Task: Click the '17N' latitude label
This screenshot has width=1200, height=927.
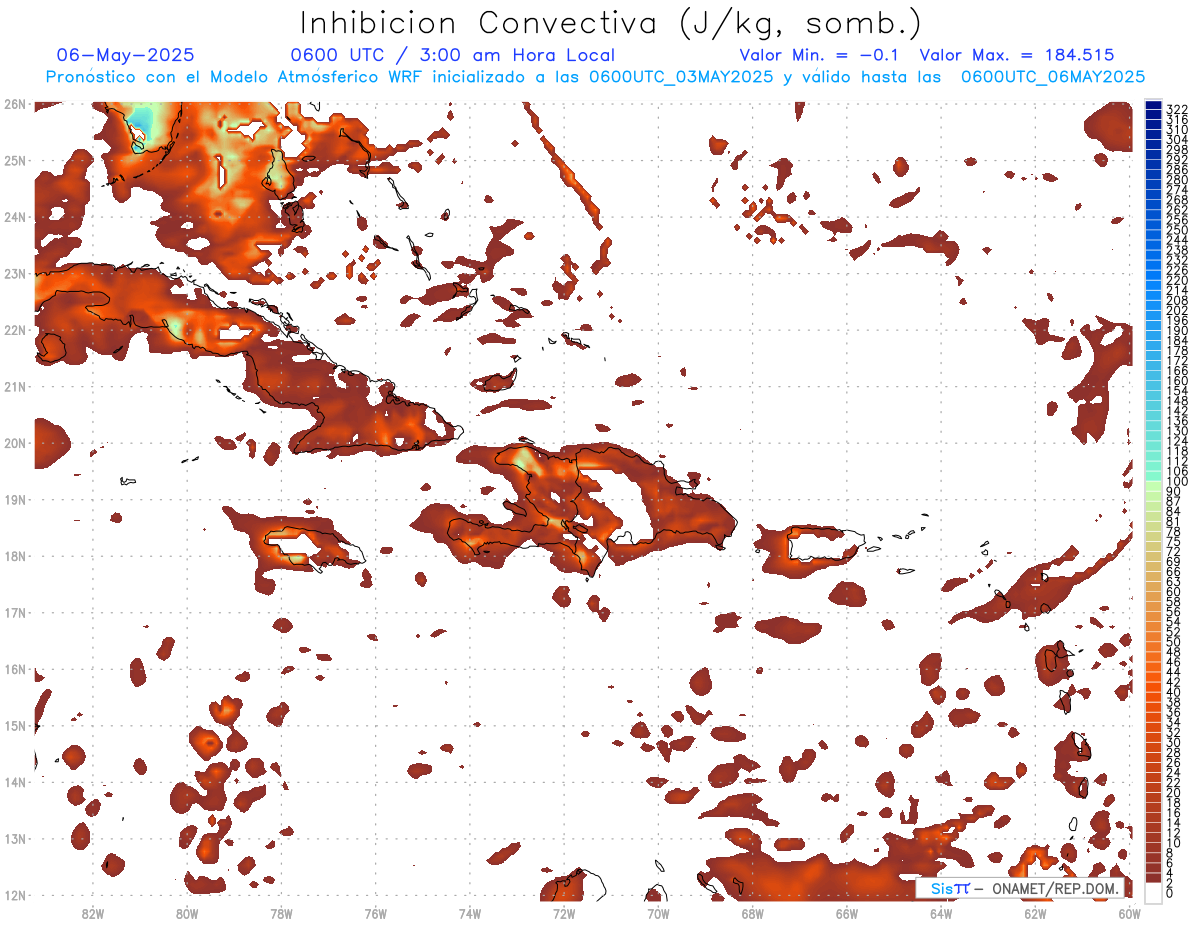Action: pos(15,612)
